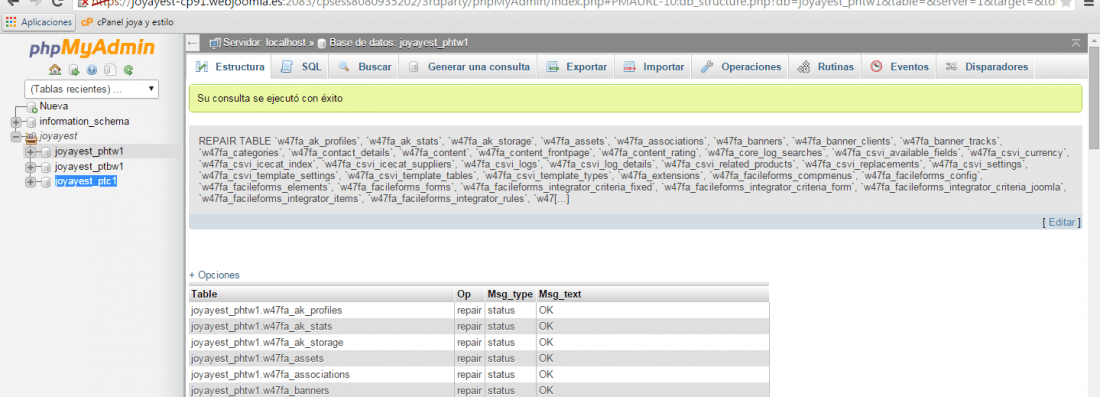Image resolution: width=1100 pixels, height=397 pixels.
Task: Click the collapse header icon at top right
Action: click(1076, 43)
